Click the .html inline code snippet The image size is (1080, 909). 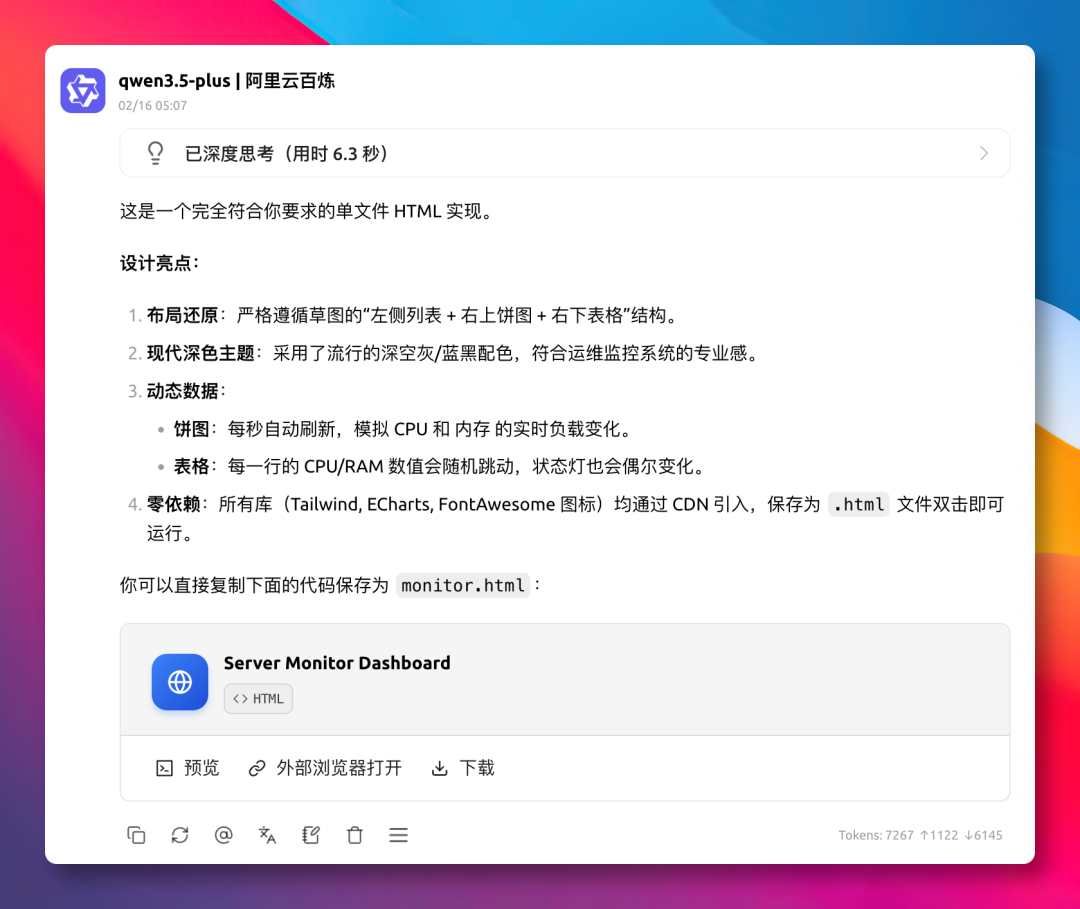coord(858,505)
